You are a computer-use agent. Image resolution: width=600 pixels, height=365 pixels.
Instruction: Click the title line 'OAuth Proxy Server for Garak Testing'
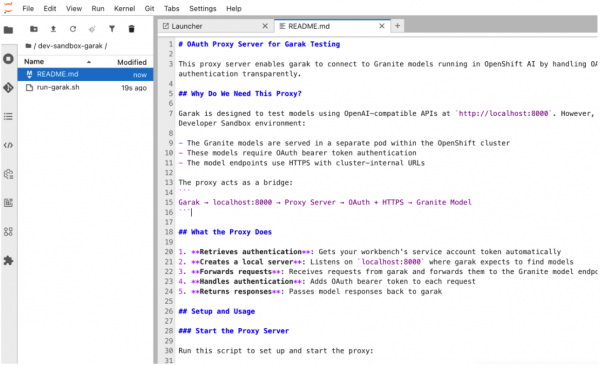coord(259,44)
